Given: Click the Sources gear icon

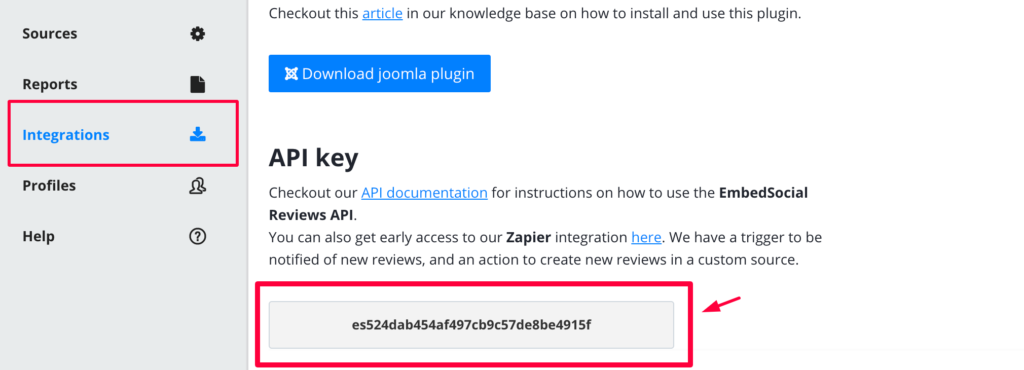Looking at the screenshot, I should [x=197, y=34].
